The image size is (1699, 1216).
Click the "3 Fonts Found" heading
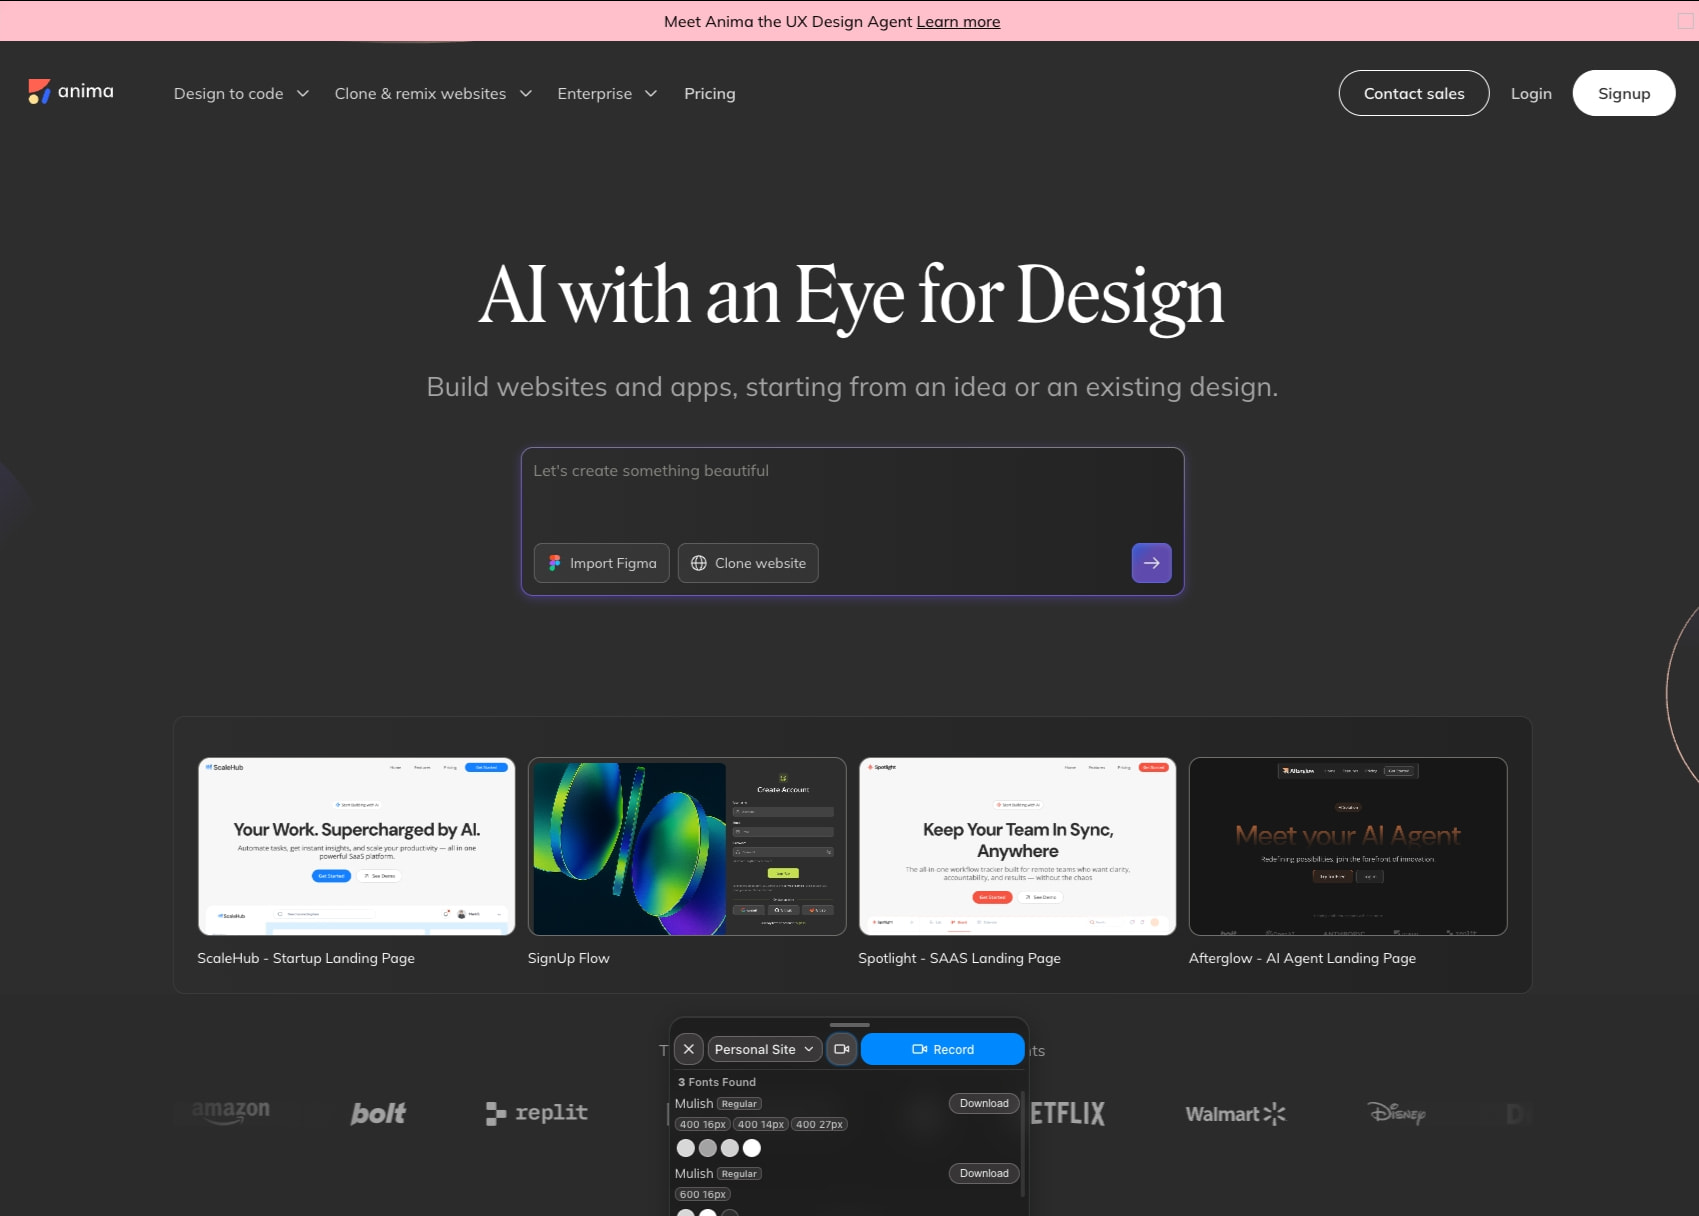717,1082
